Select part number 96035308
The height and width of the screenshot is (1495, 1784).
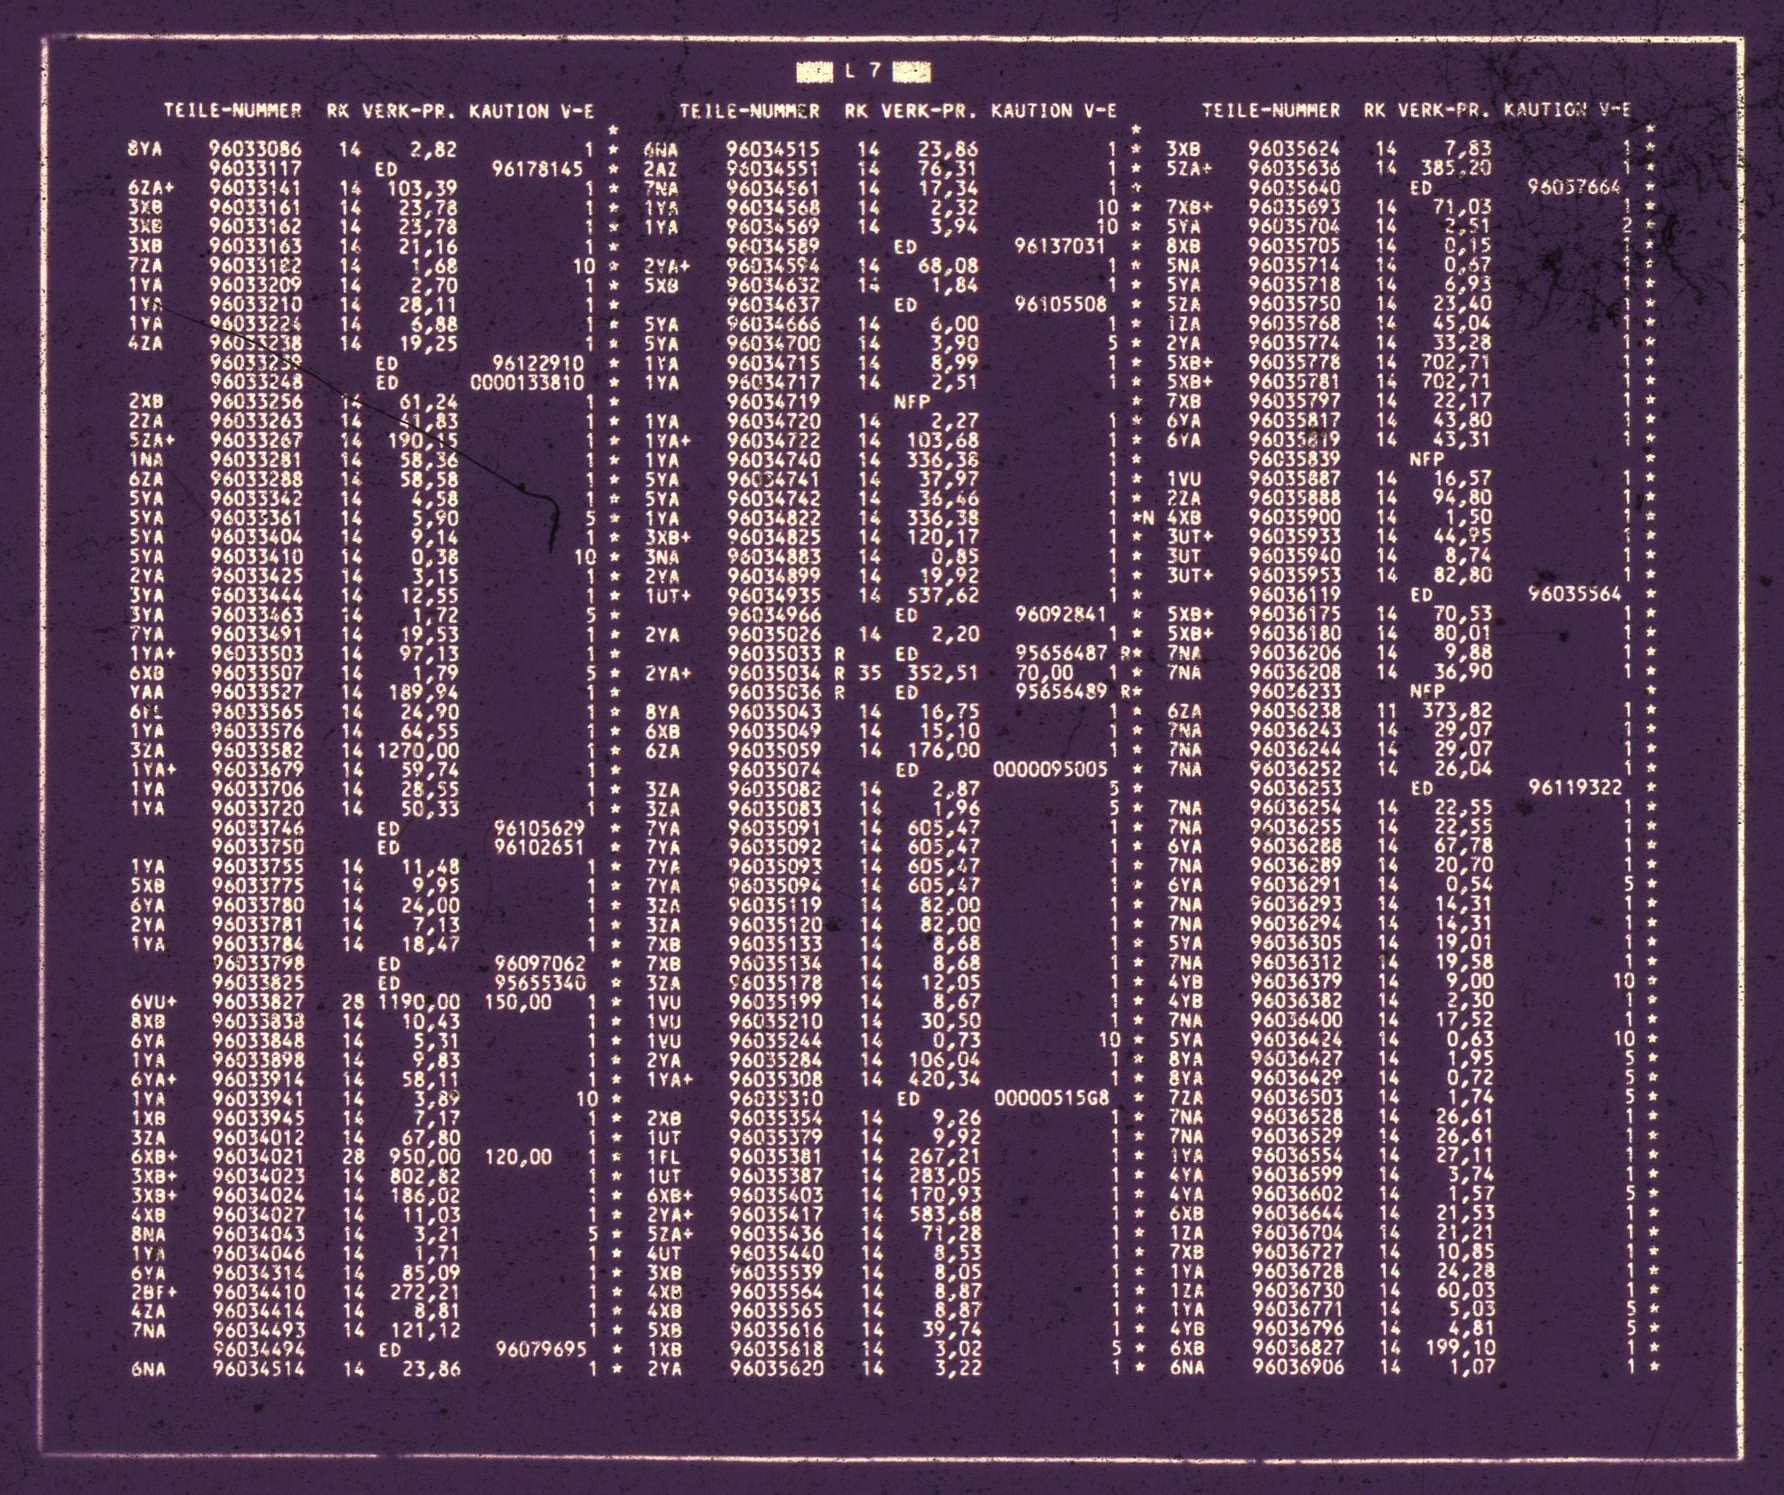(x=776, y=1080)
